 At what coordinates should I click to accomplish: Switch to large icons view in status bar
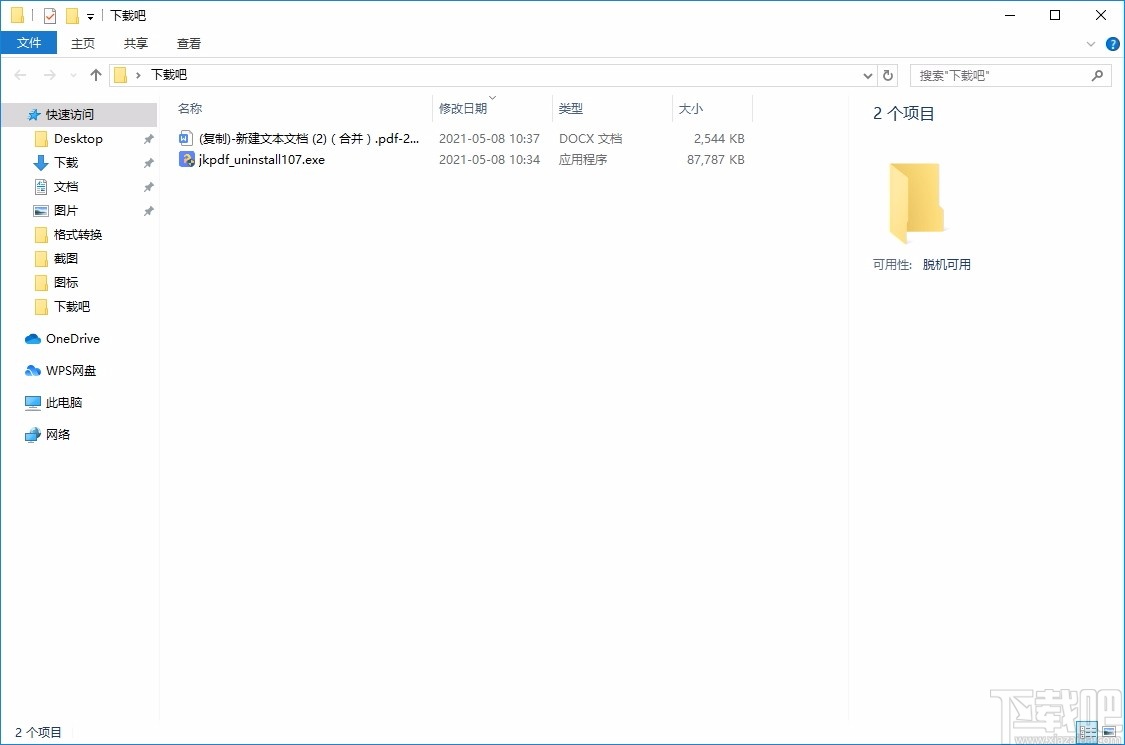pos(1108,731)
